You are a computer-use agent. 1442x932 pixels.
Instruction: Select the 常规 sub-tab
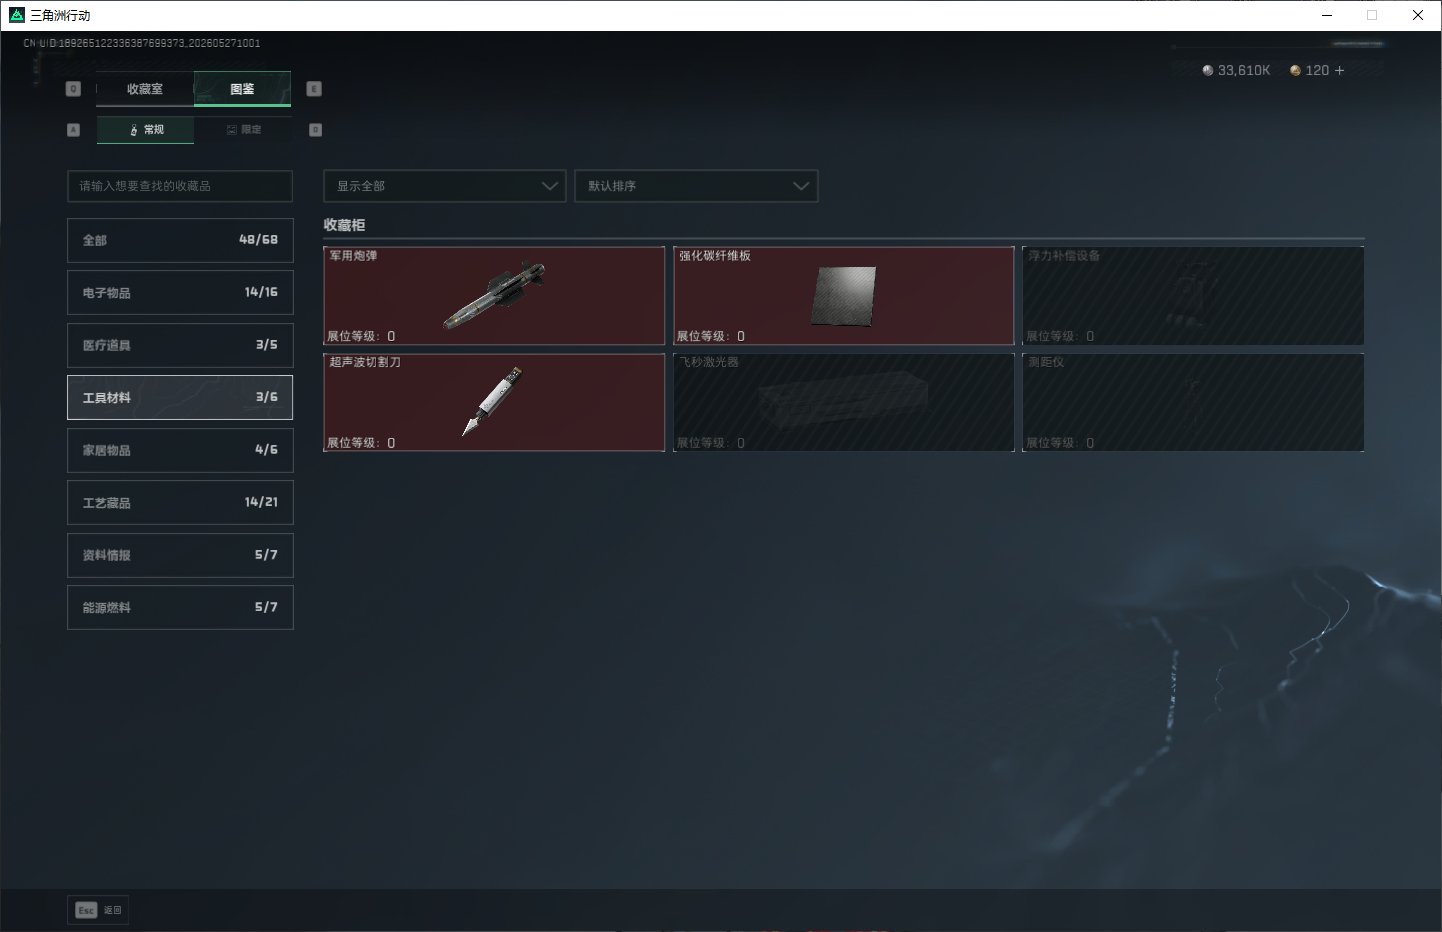pyautogui.click(x=146, y=130)
